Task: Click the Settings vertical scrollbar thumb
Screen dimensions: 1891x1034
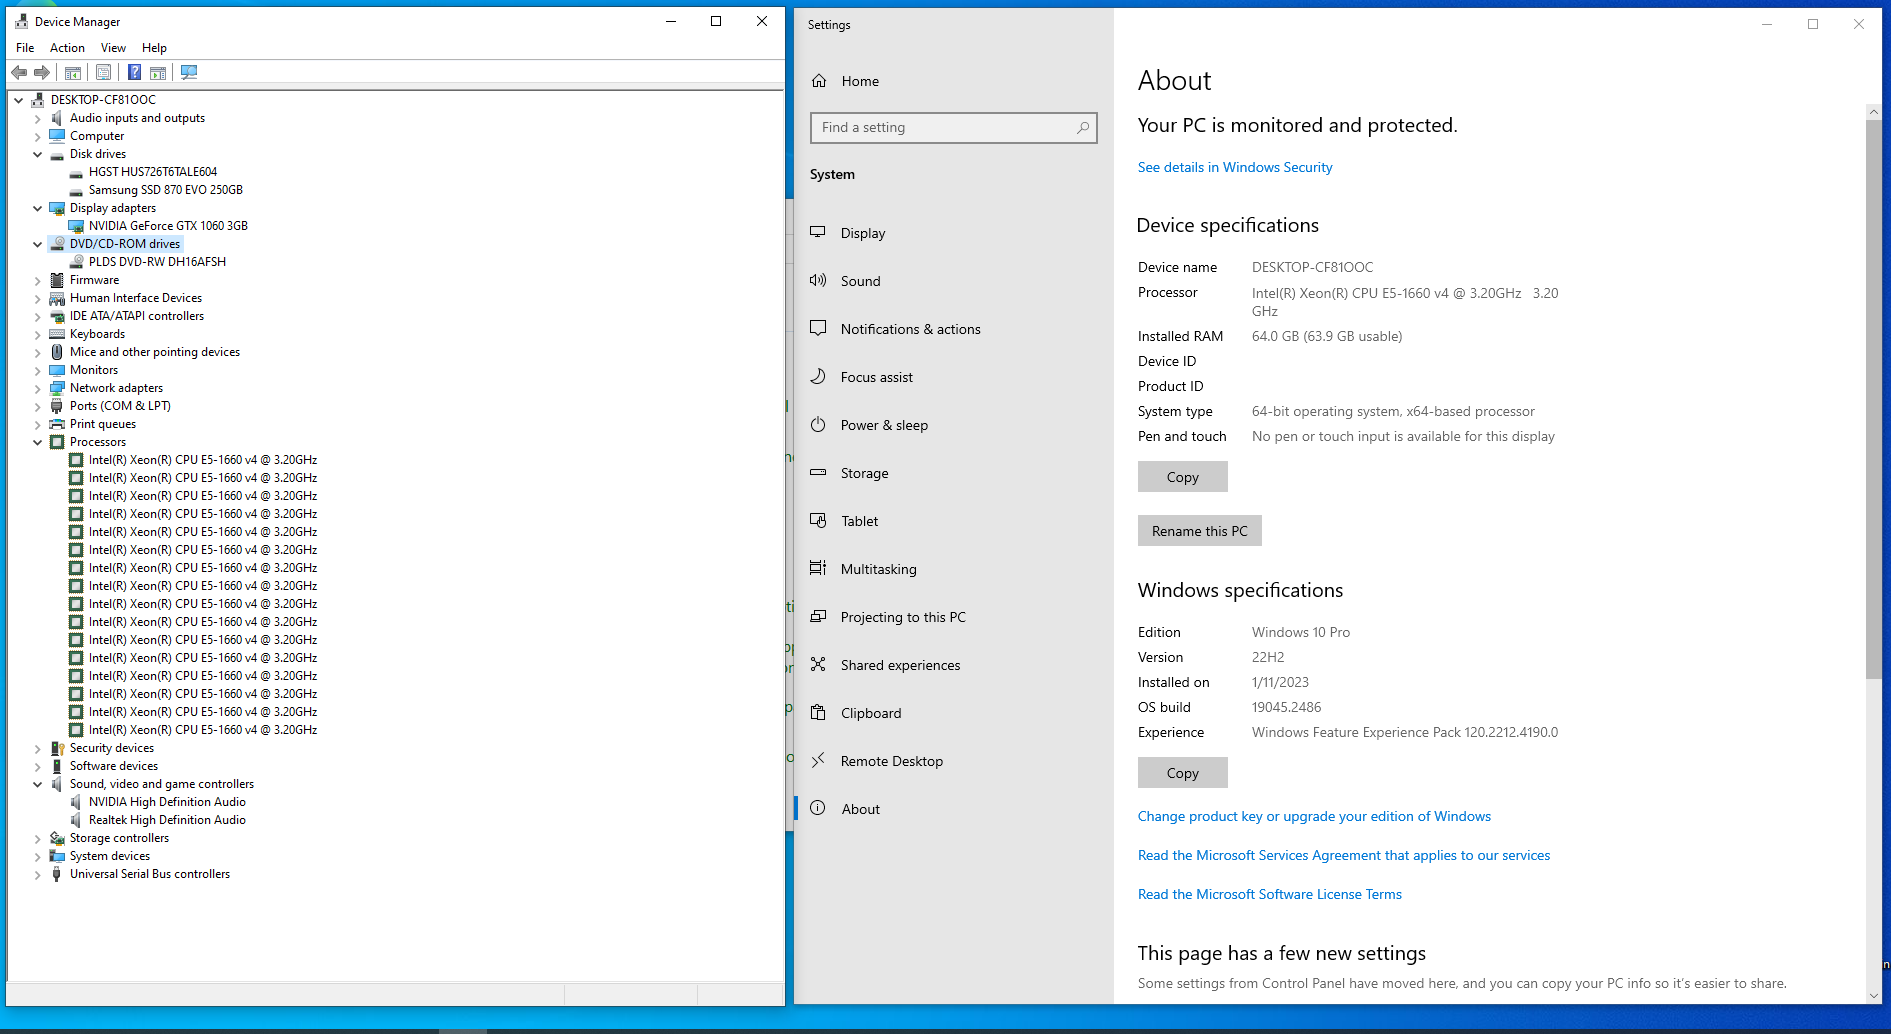Action: point(1873,399)
